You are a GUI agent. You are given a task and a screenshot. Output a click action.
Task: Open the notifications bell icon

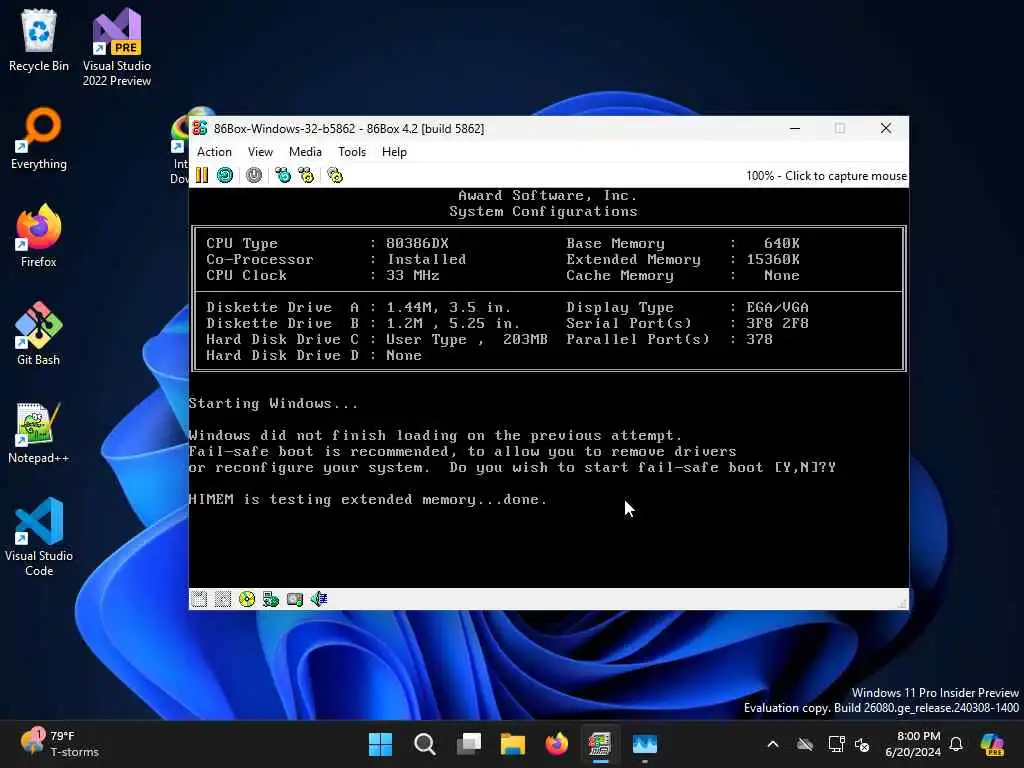[956, 744]
